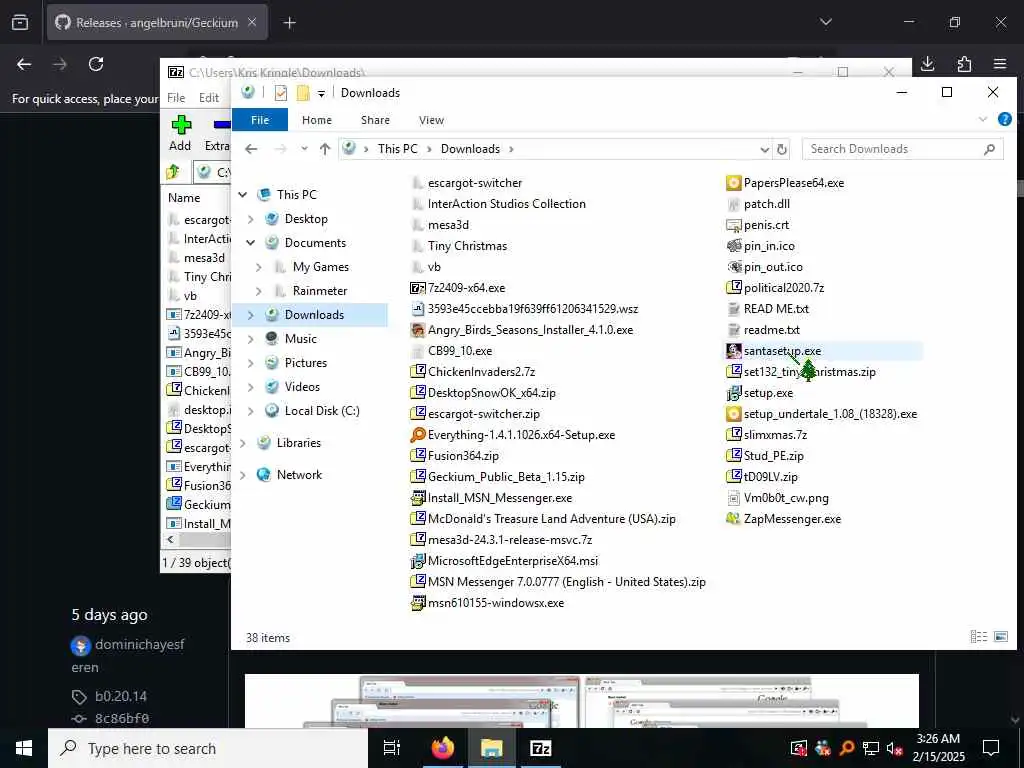Click the PapersPlease64.exe file icon

point(733,183)
